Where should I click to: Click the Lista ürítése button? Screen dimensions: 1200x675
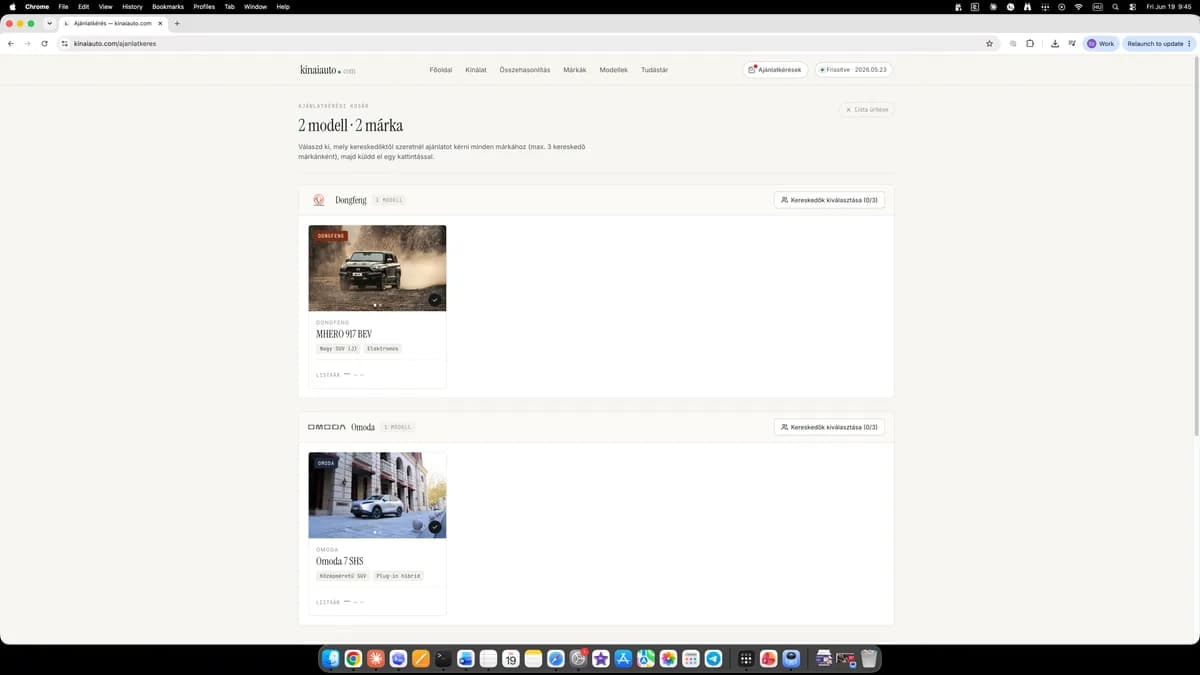click(x=867, y=109)
